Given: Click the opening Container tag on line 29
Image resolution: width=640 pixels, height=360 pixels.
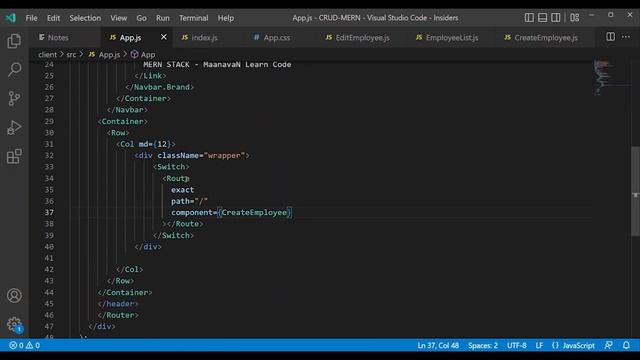Looking at the screenshot, I should pos(122,121).
